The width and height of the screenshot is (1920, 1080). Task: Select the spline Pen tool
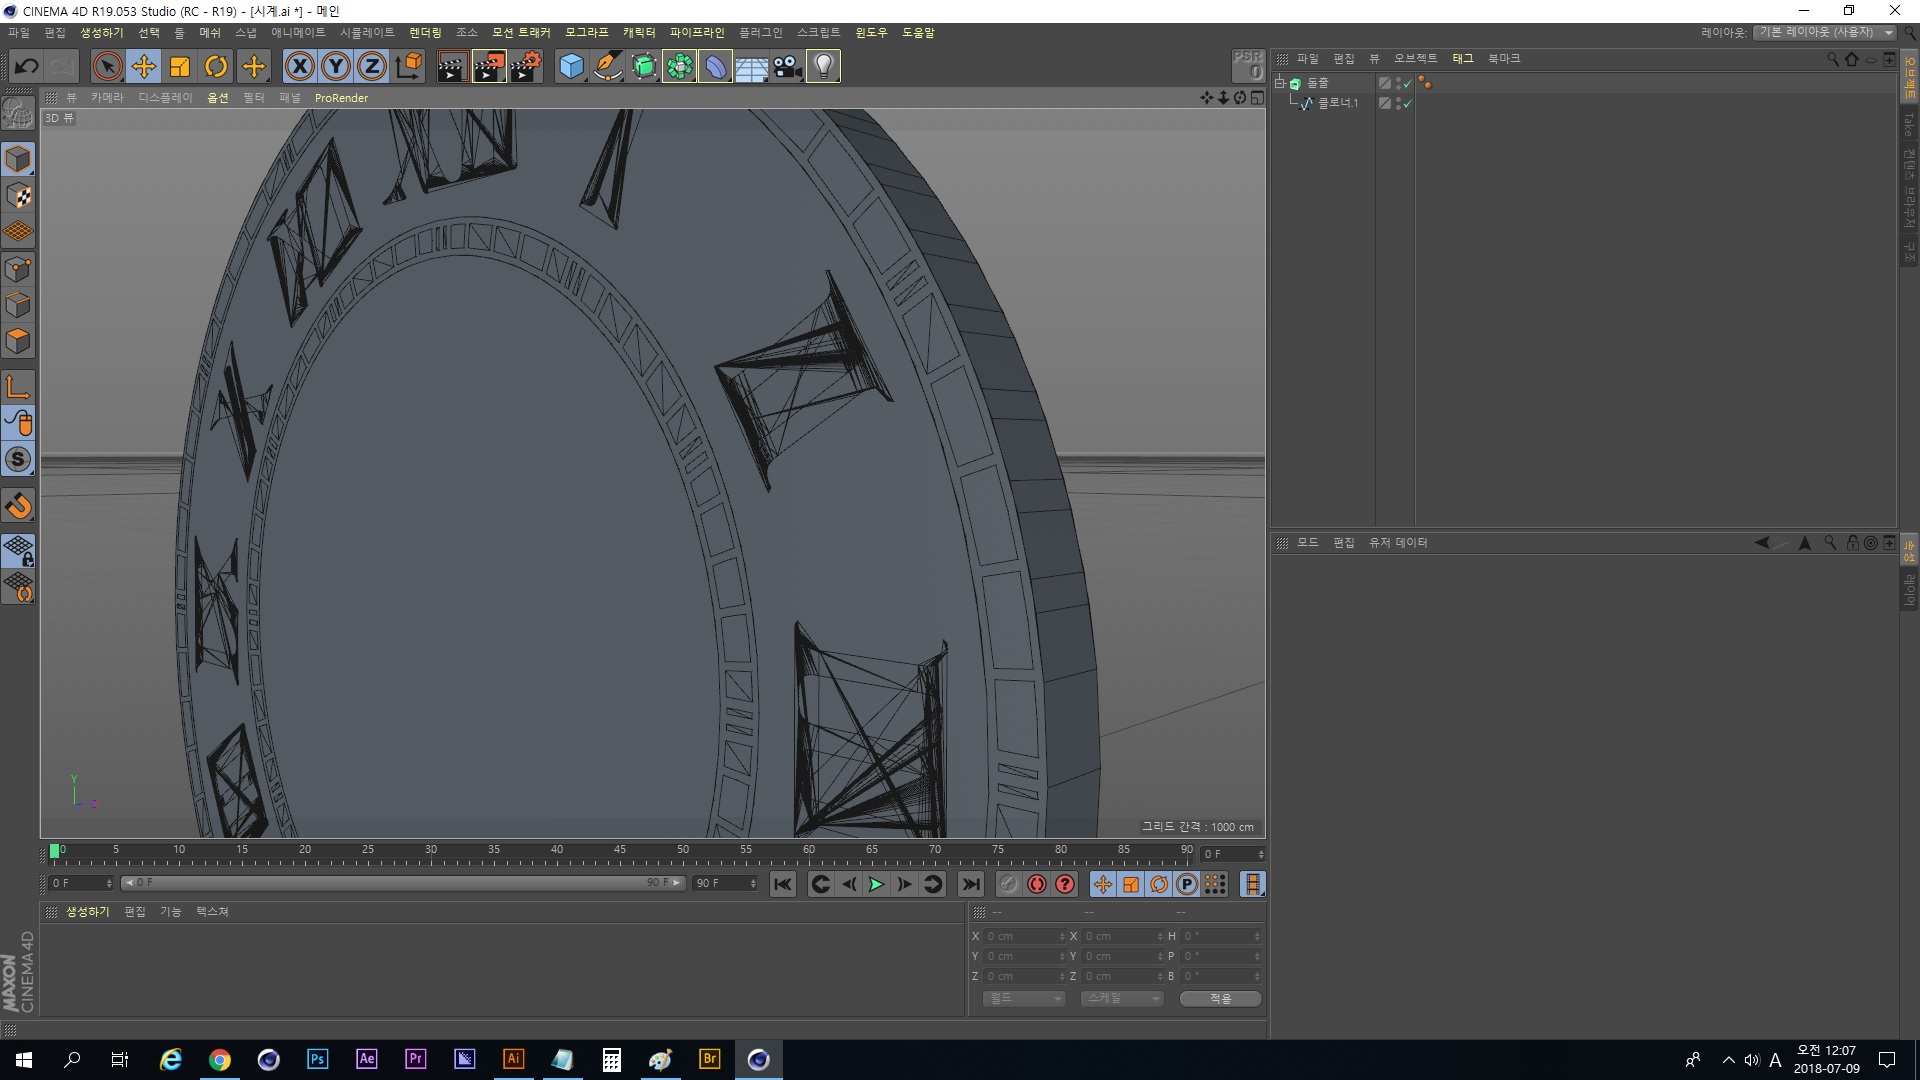(608, 67)
